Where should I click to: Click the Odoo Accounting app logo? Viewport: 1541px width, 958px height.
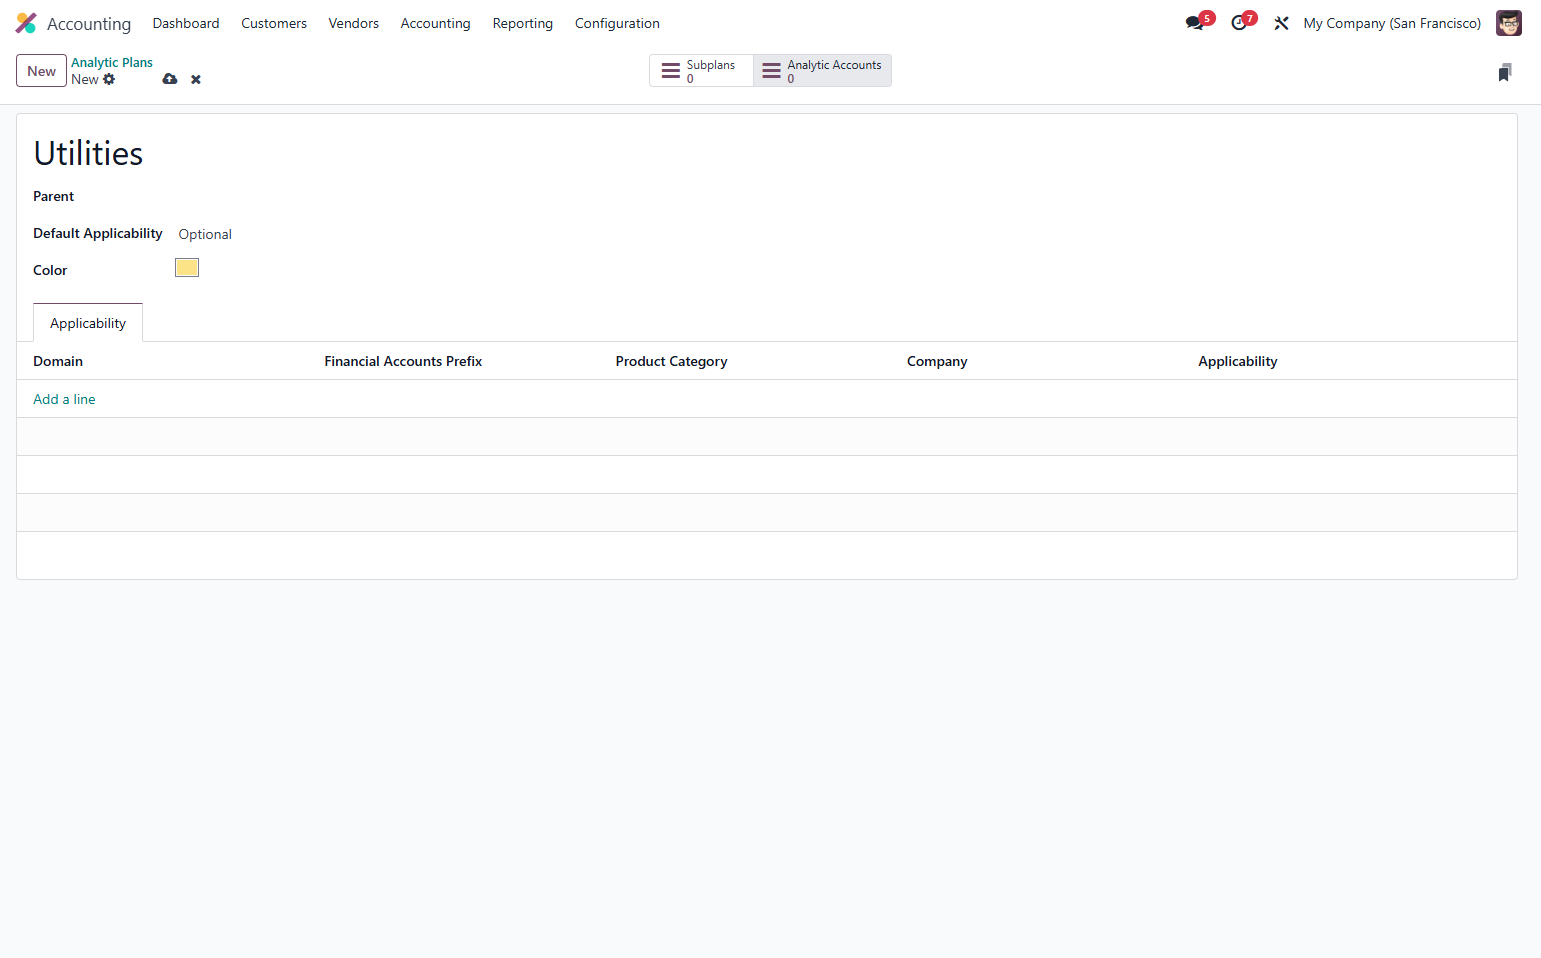(26, 23)
